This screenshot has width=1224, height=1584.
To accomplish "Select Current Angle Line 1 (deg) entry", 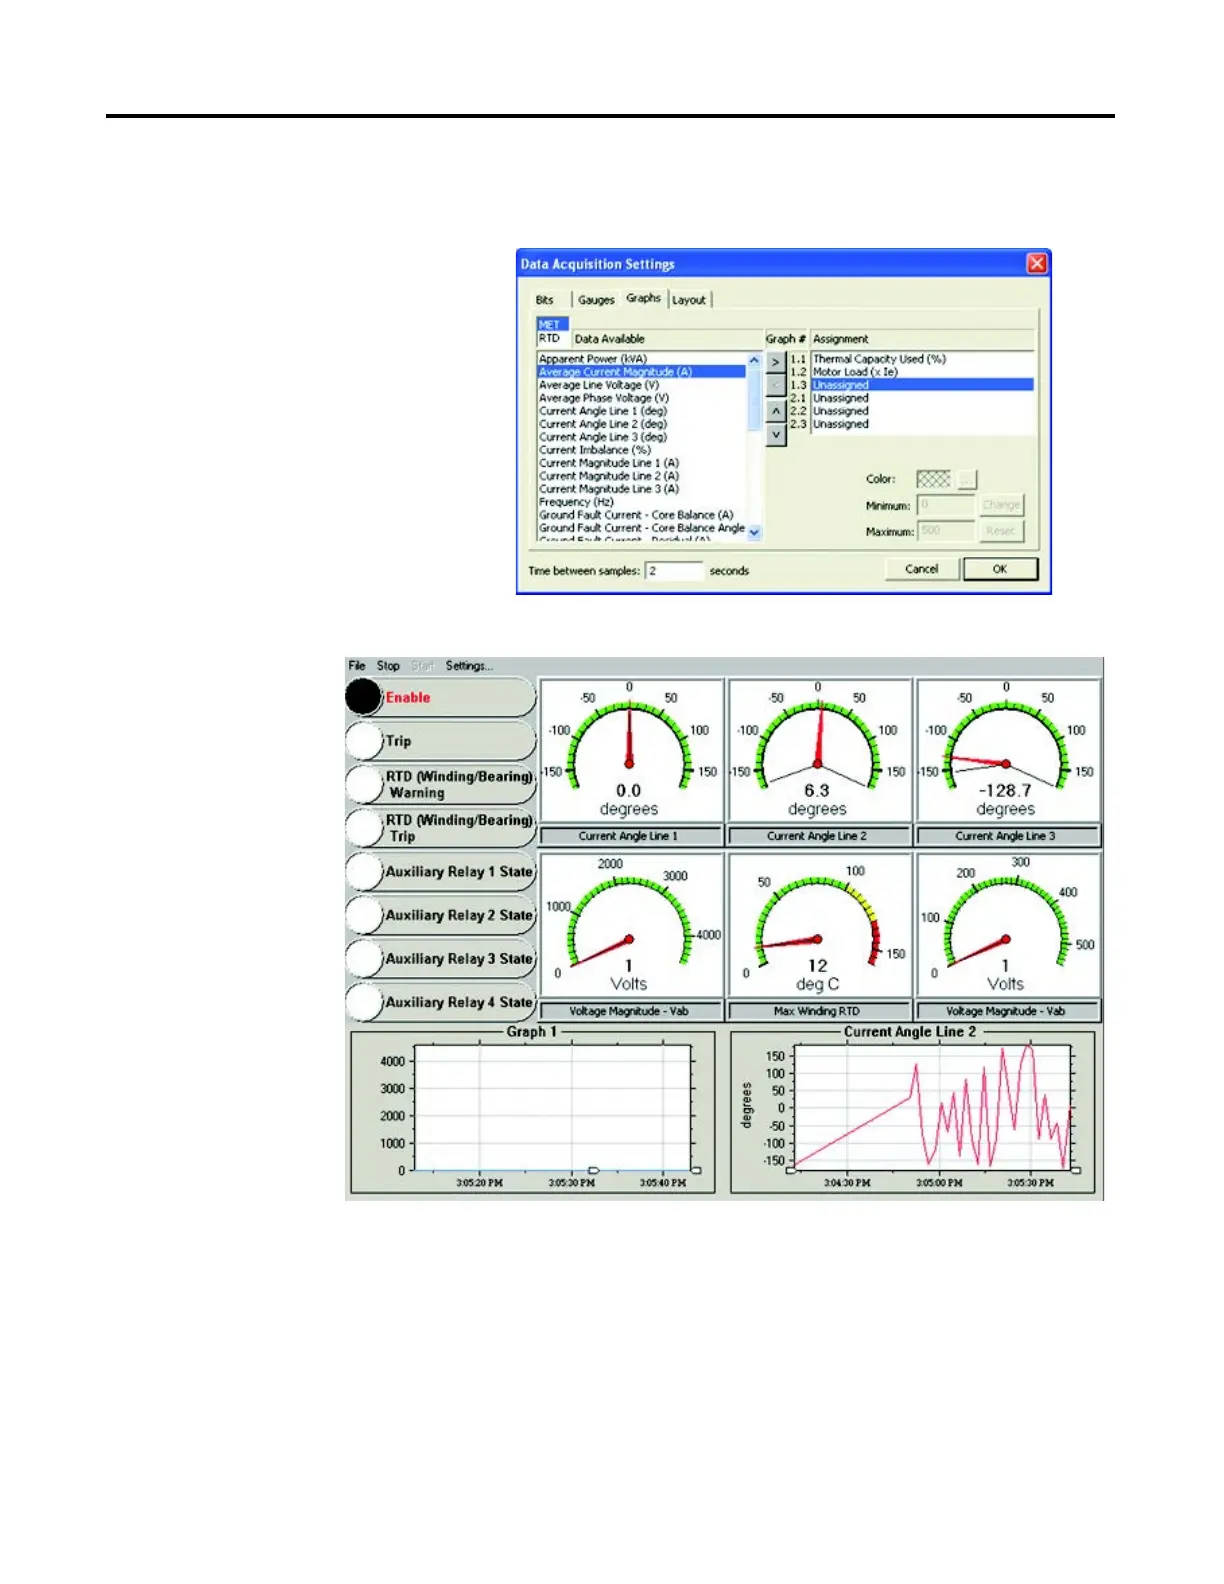I will click(642, 411).
